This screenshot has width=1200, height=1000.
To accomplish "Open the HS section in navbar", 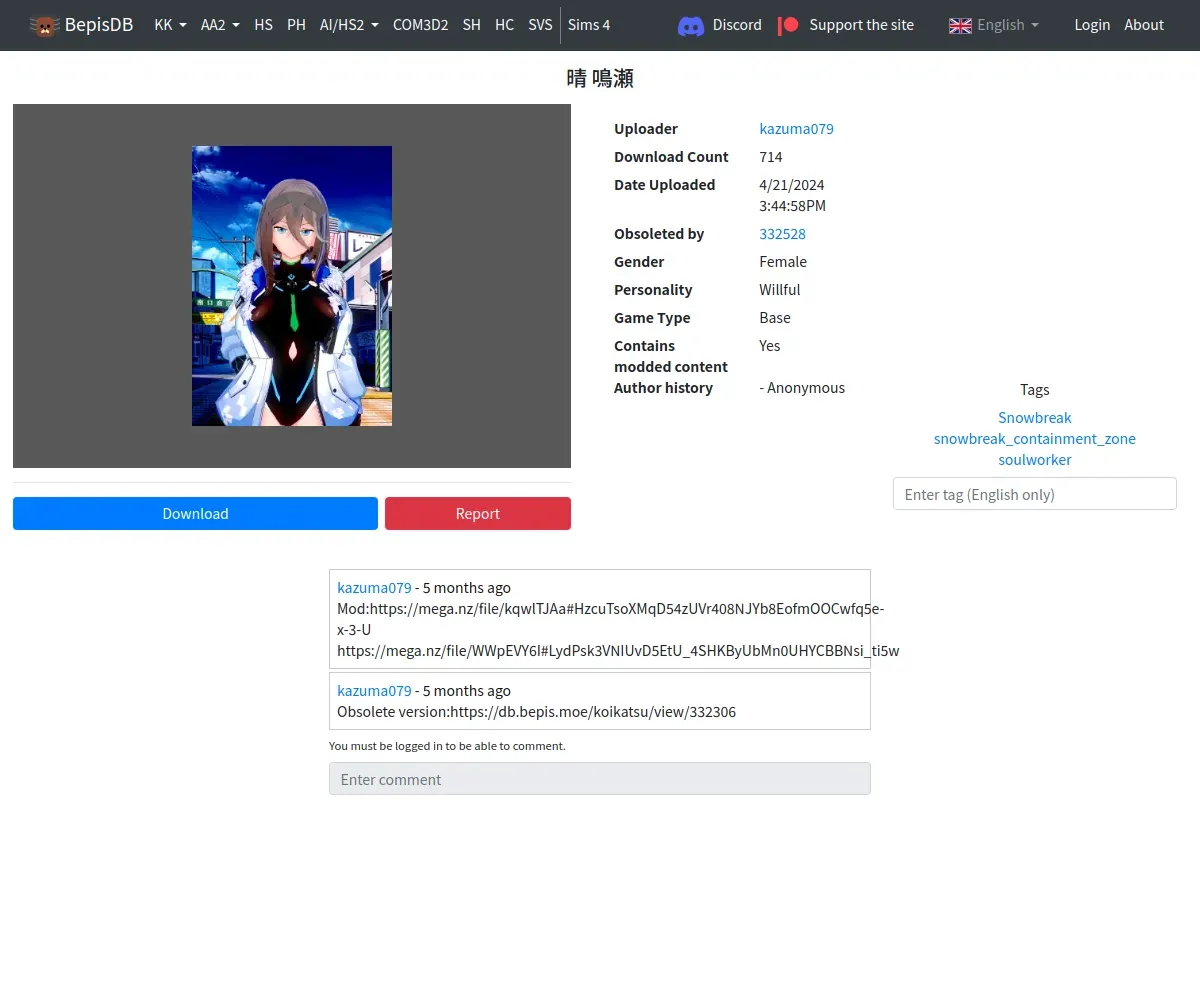I will pos(264,25).
